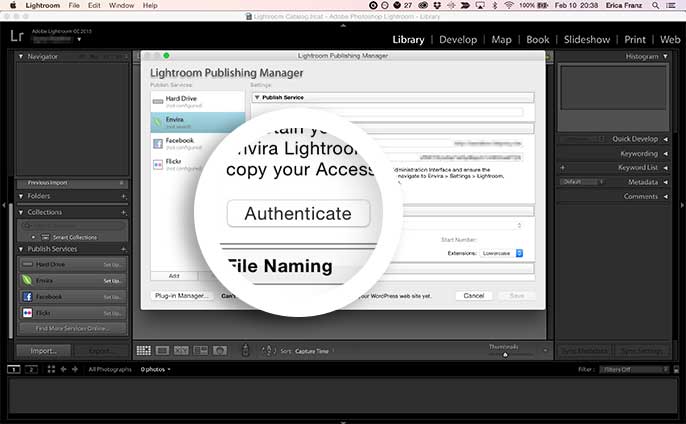Collapse the Navigator panel triangle
Image resolution: width=686 pixels, height=424 pixels.
click(x=21, y=56)
